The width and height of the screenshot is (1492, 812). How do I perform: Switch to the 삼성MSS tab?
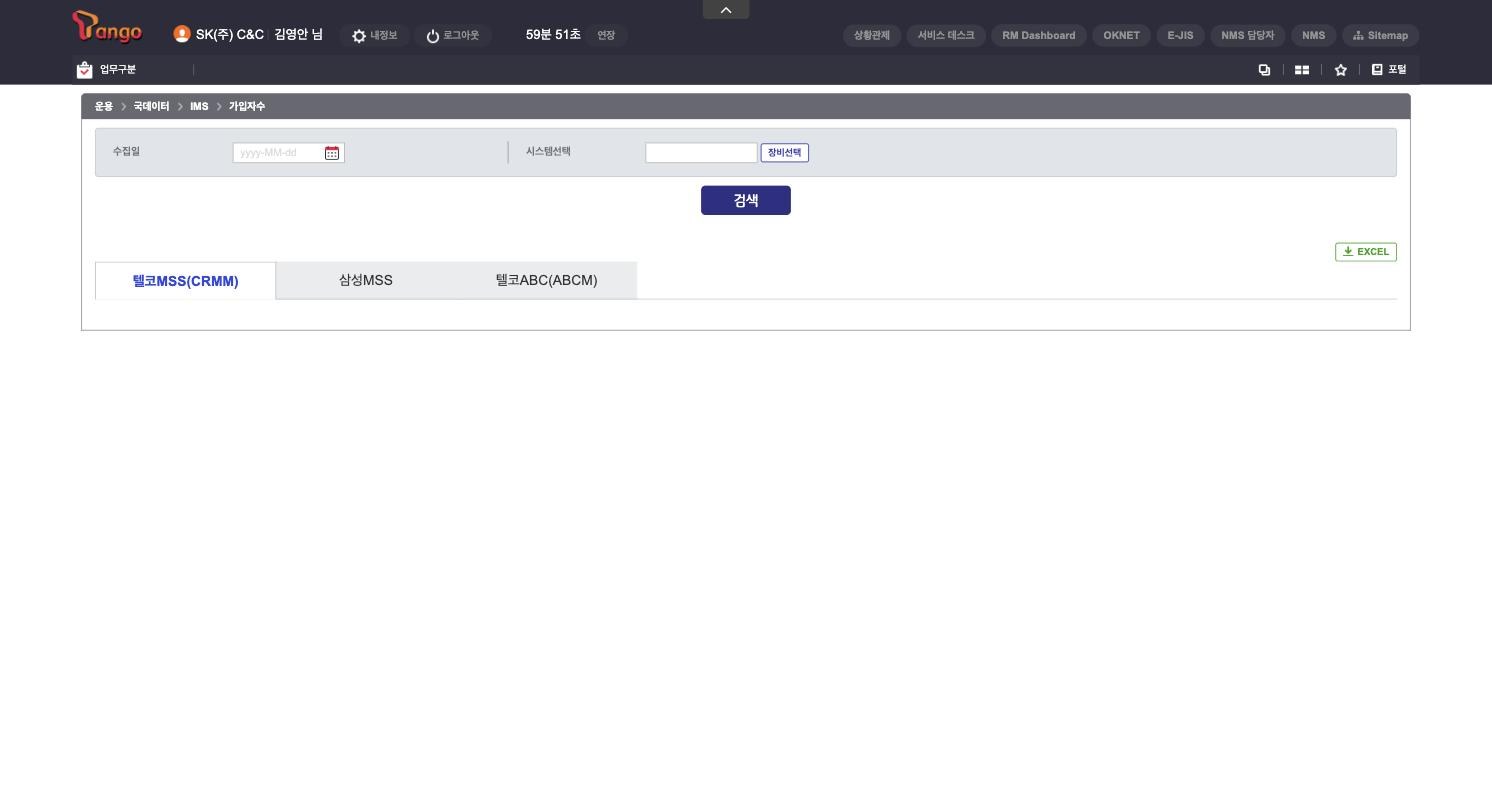[x=366, y=280]
